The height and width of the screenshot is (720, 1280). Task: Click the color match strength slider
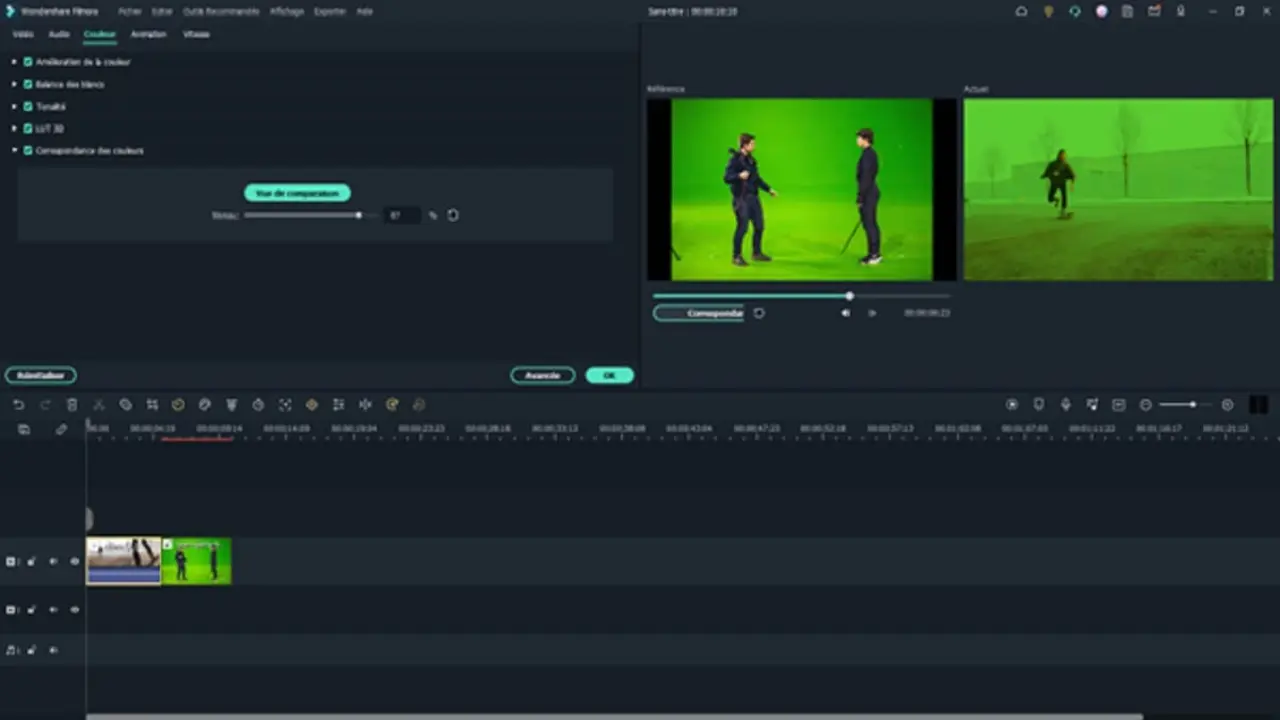coord(310,215)
